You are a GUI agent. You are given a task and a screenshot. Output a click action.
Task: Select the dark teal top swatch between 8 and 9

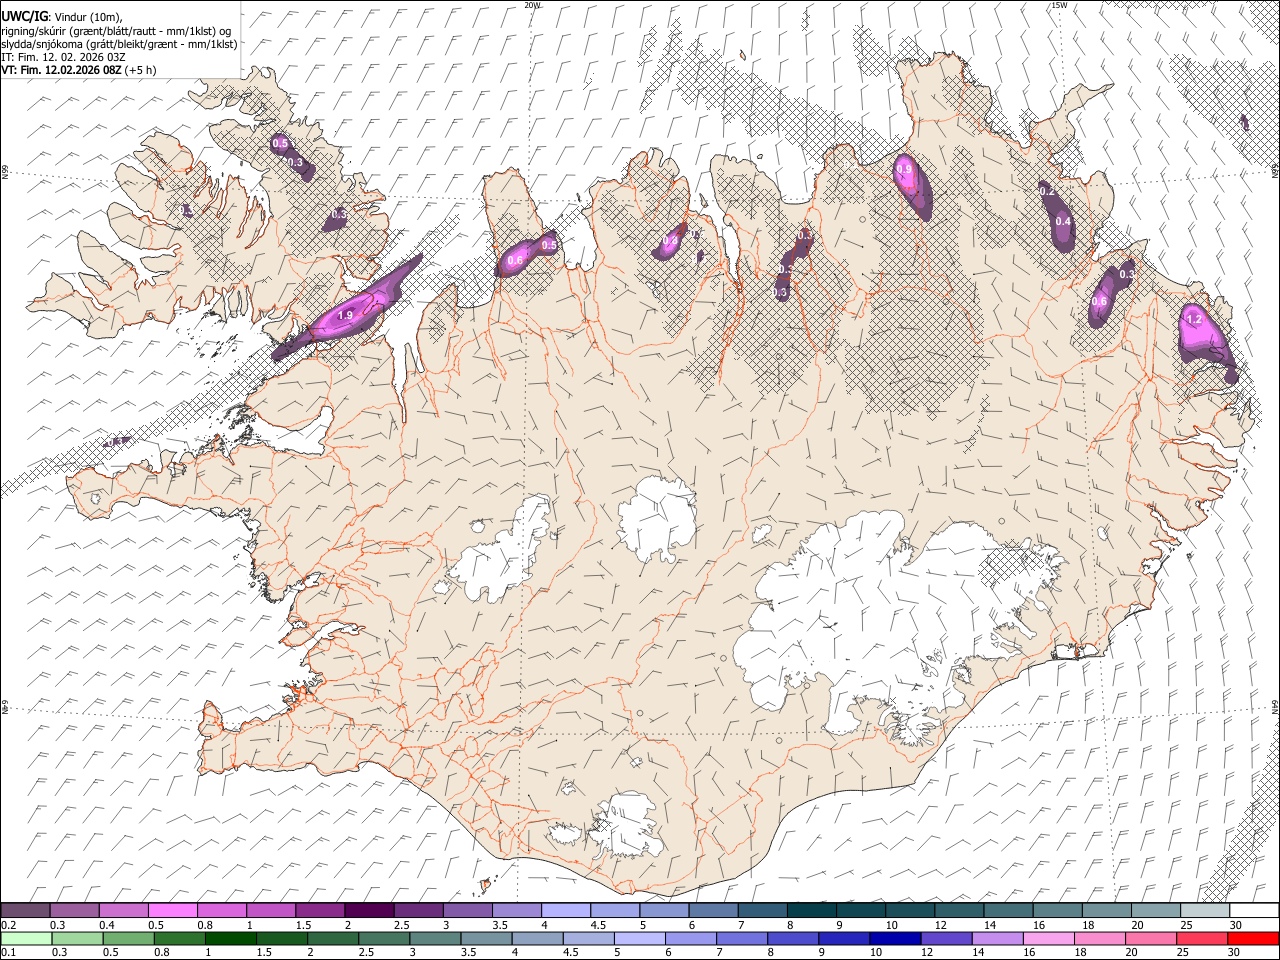(812, 911)
